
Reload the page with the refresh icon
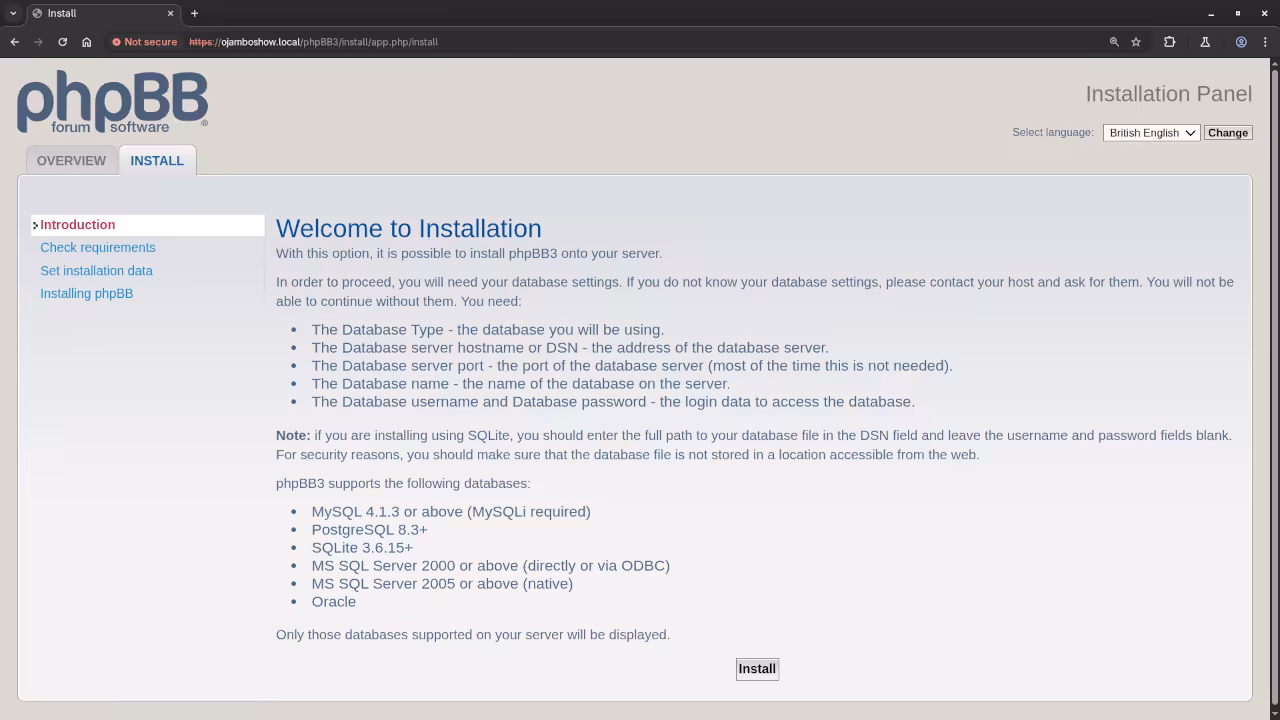coord(62,42)
